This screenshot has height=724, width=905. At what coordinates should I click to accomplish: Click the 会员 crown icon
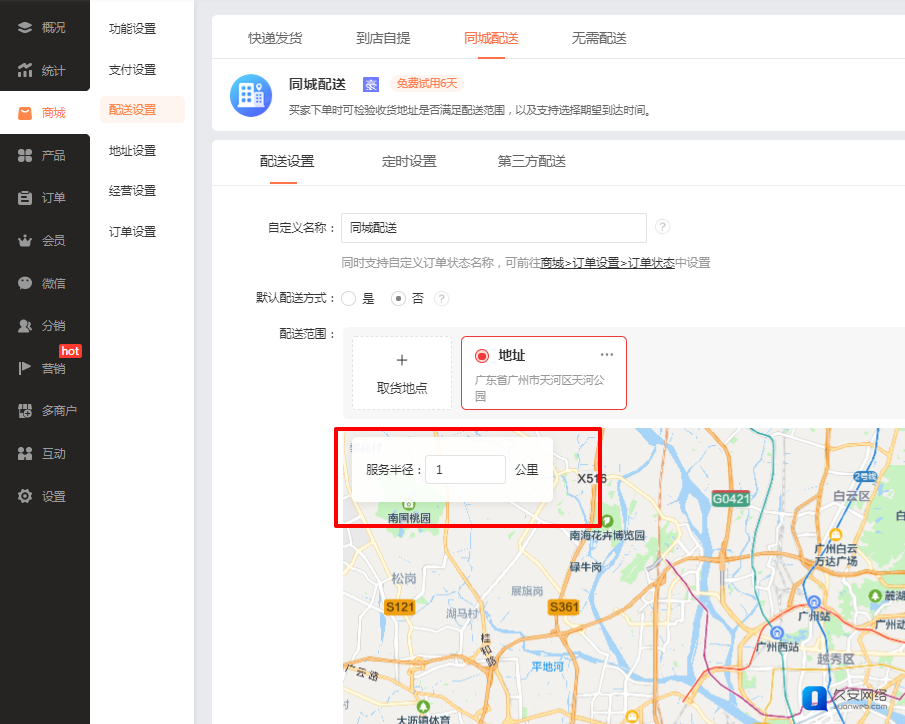pos(25,241)
